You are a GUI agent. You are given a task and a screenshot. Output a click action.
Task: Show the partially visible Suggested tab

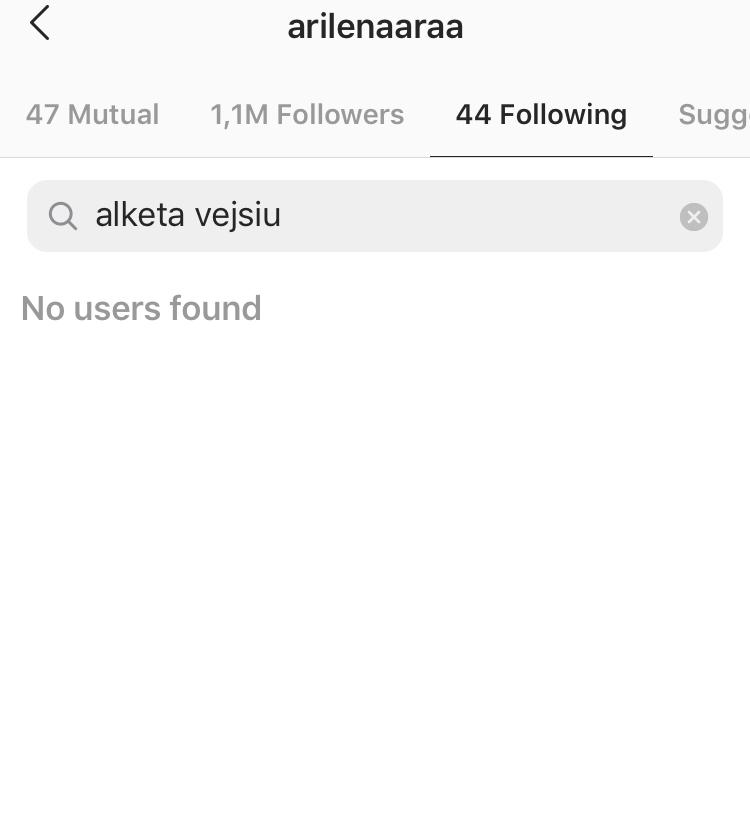point(714,115)
